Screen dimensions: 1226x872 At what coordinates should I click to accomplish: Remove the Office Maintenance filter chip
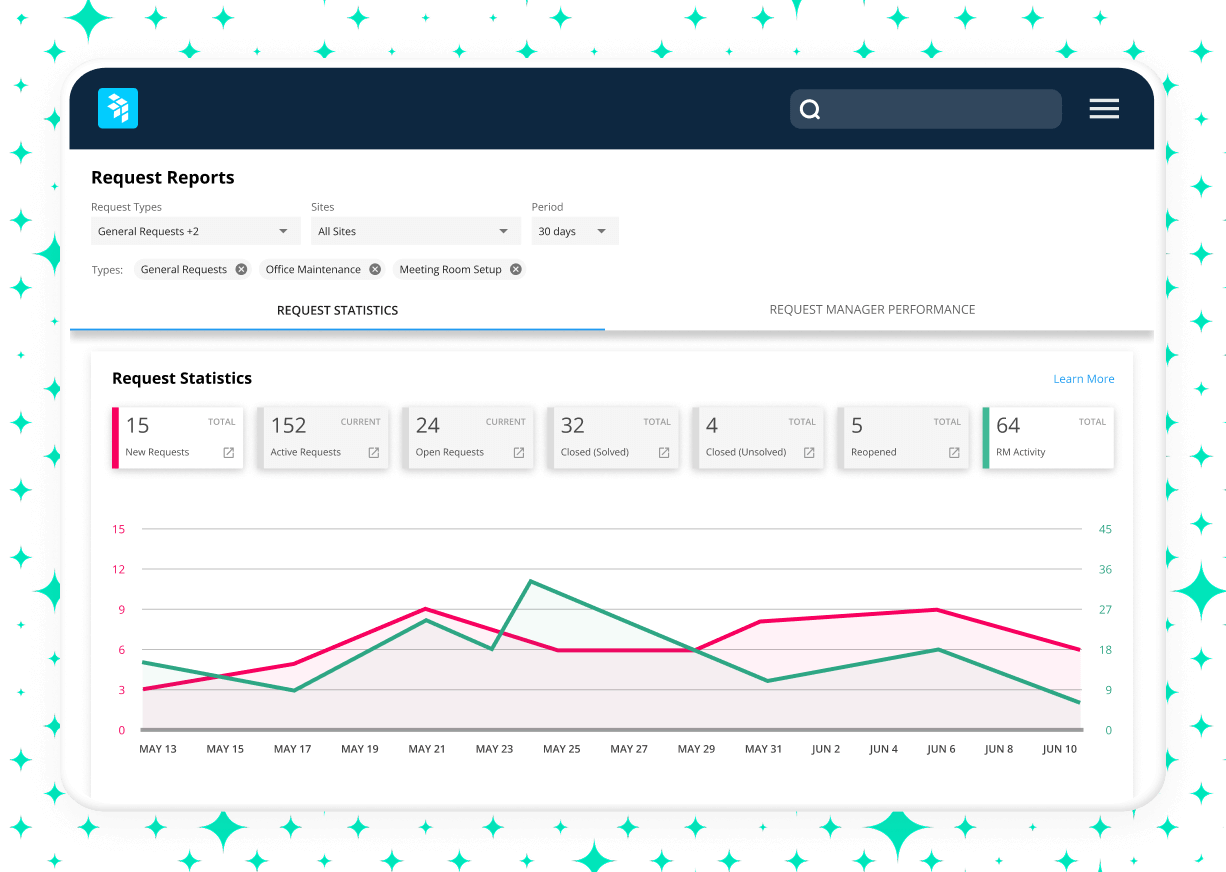[375, 269]
